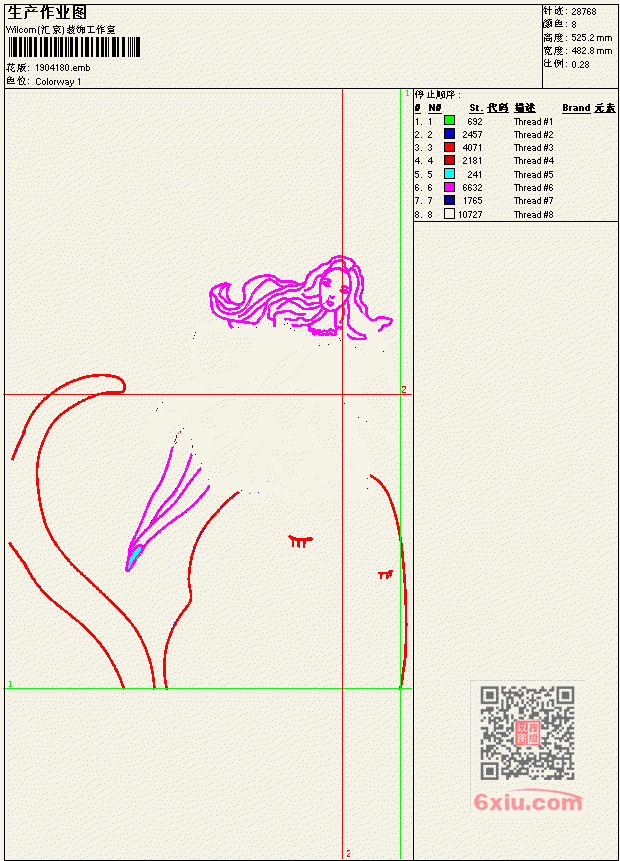Click the file name '1904180.emb'
This screenshot has height=861, width=620.
[63, 68]
